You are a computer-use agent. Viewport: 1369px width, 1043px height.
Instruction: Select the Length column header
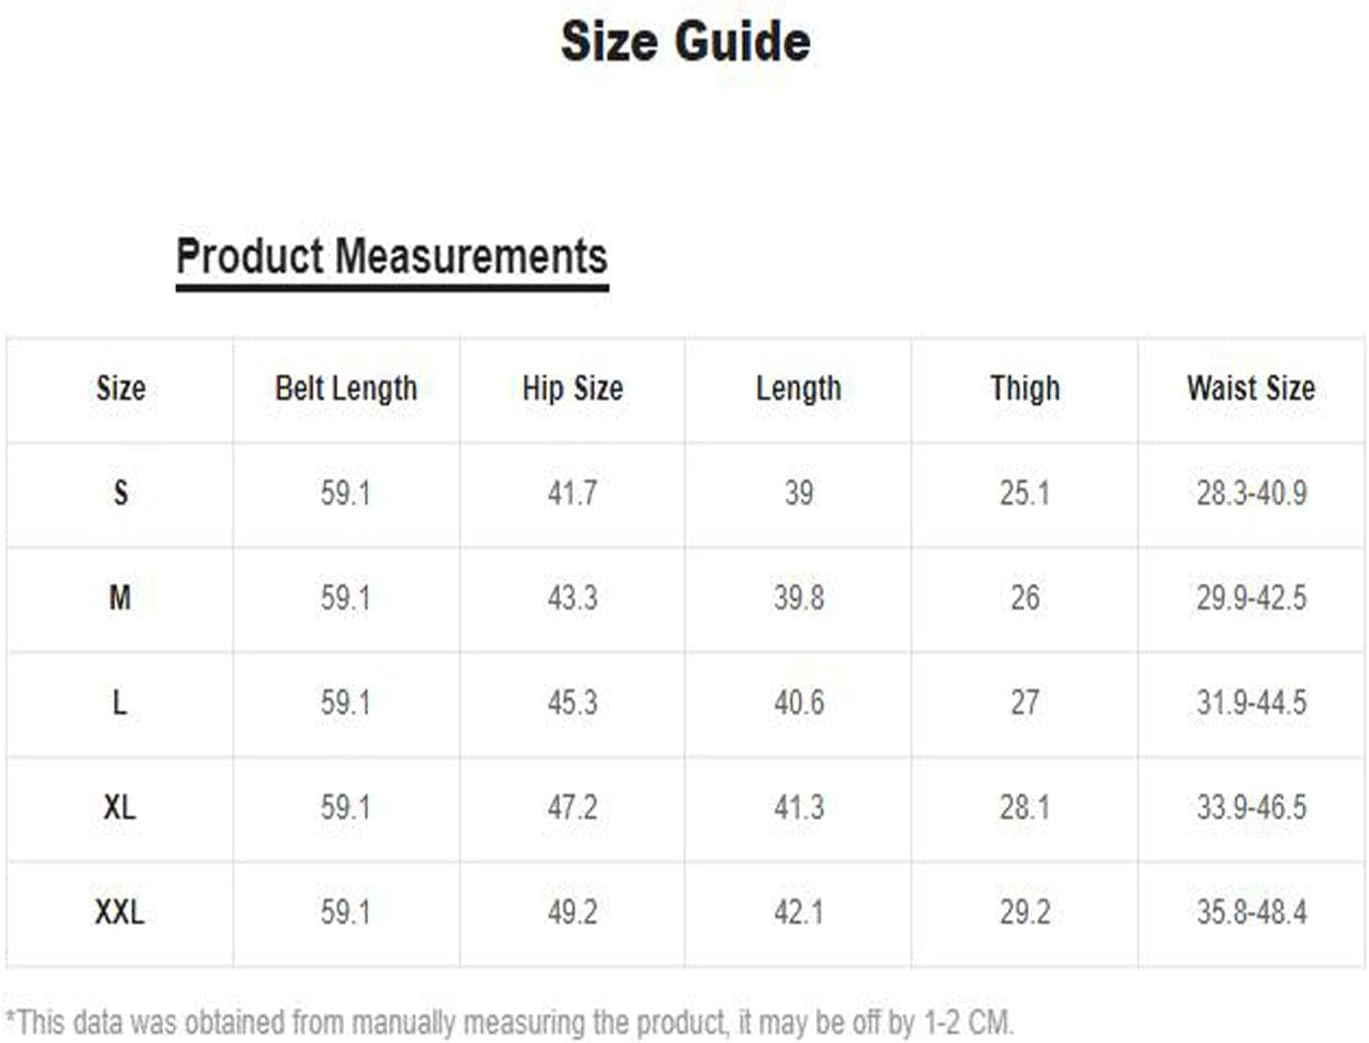click(x=798, y=388)
